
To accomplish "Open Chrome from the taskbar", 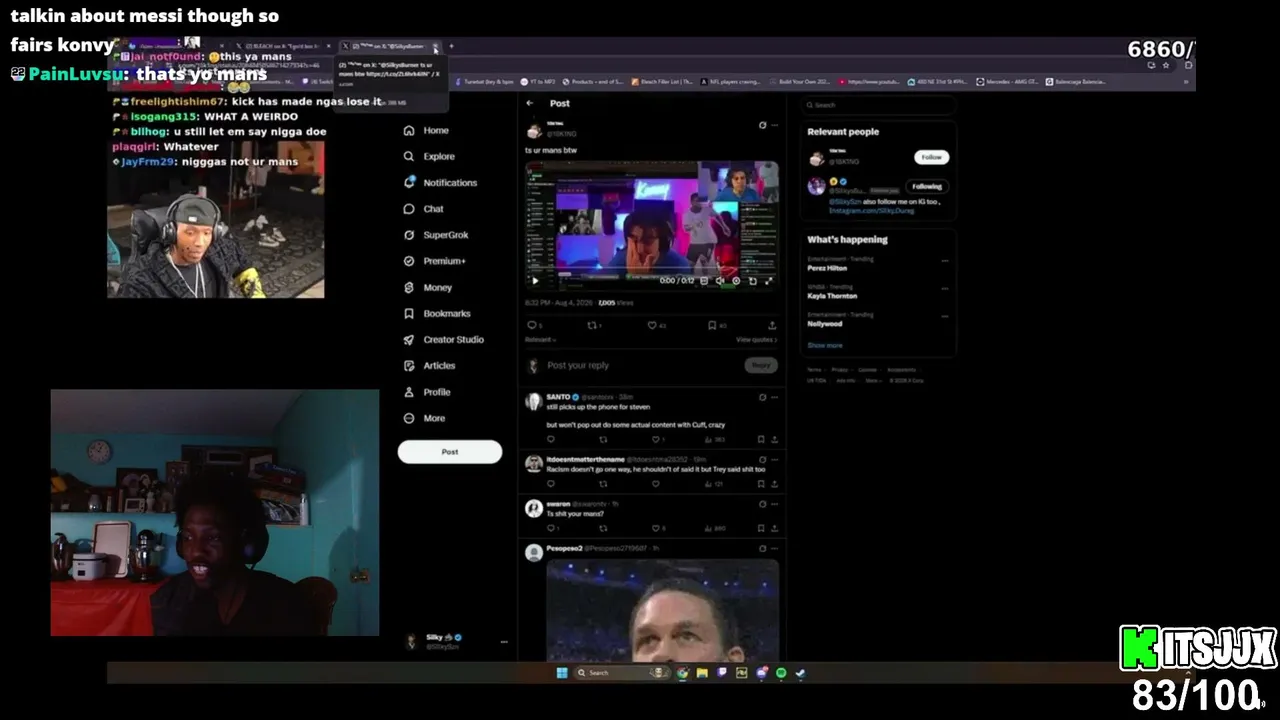I will coord(683,673).
